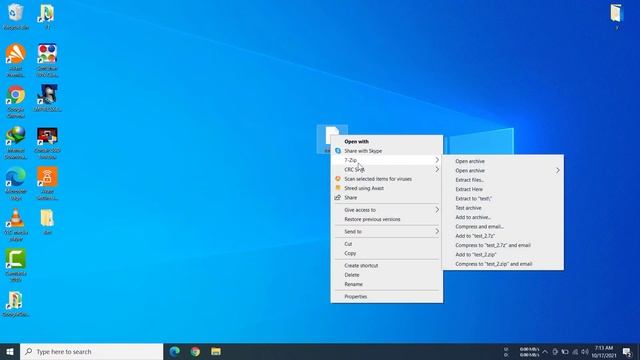Select the Google Chrome desktop shortcut

pos(16,101)
